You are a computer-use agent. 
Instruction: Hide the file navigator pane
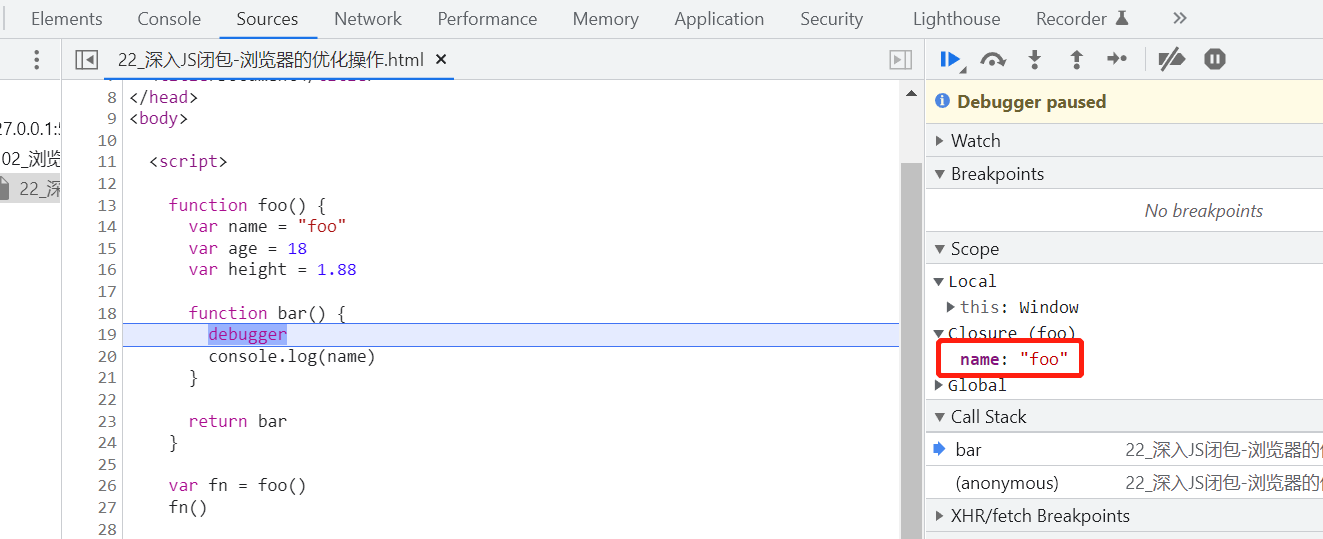coord(87,60)
